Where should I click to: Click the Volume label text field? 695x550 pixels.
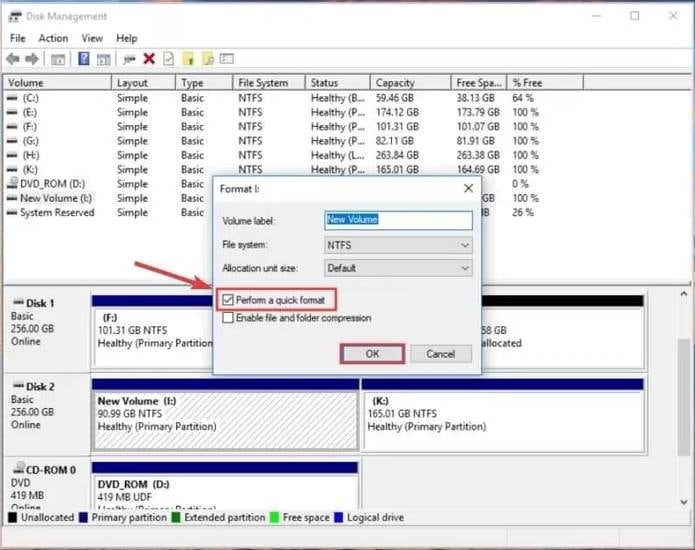[x=398, y=220]
